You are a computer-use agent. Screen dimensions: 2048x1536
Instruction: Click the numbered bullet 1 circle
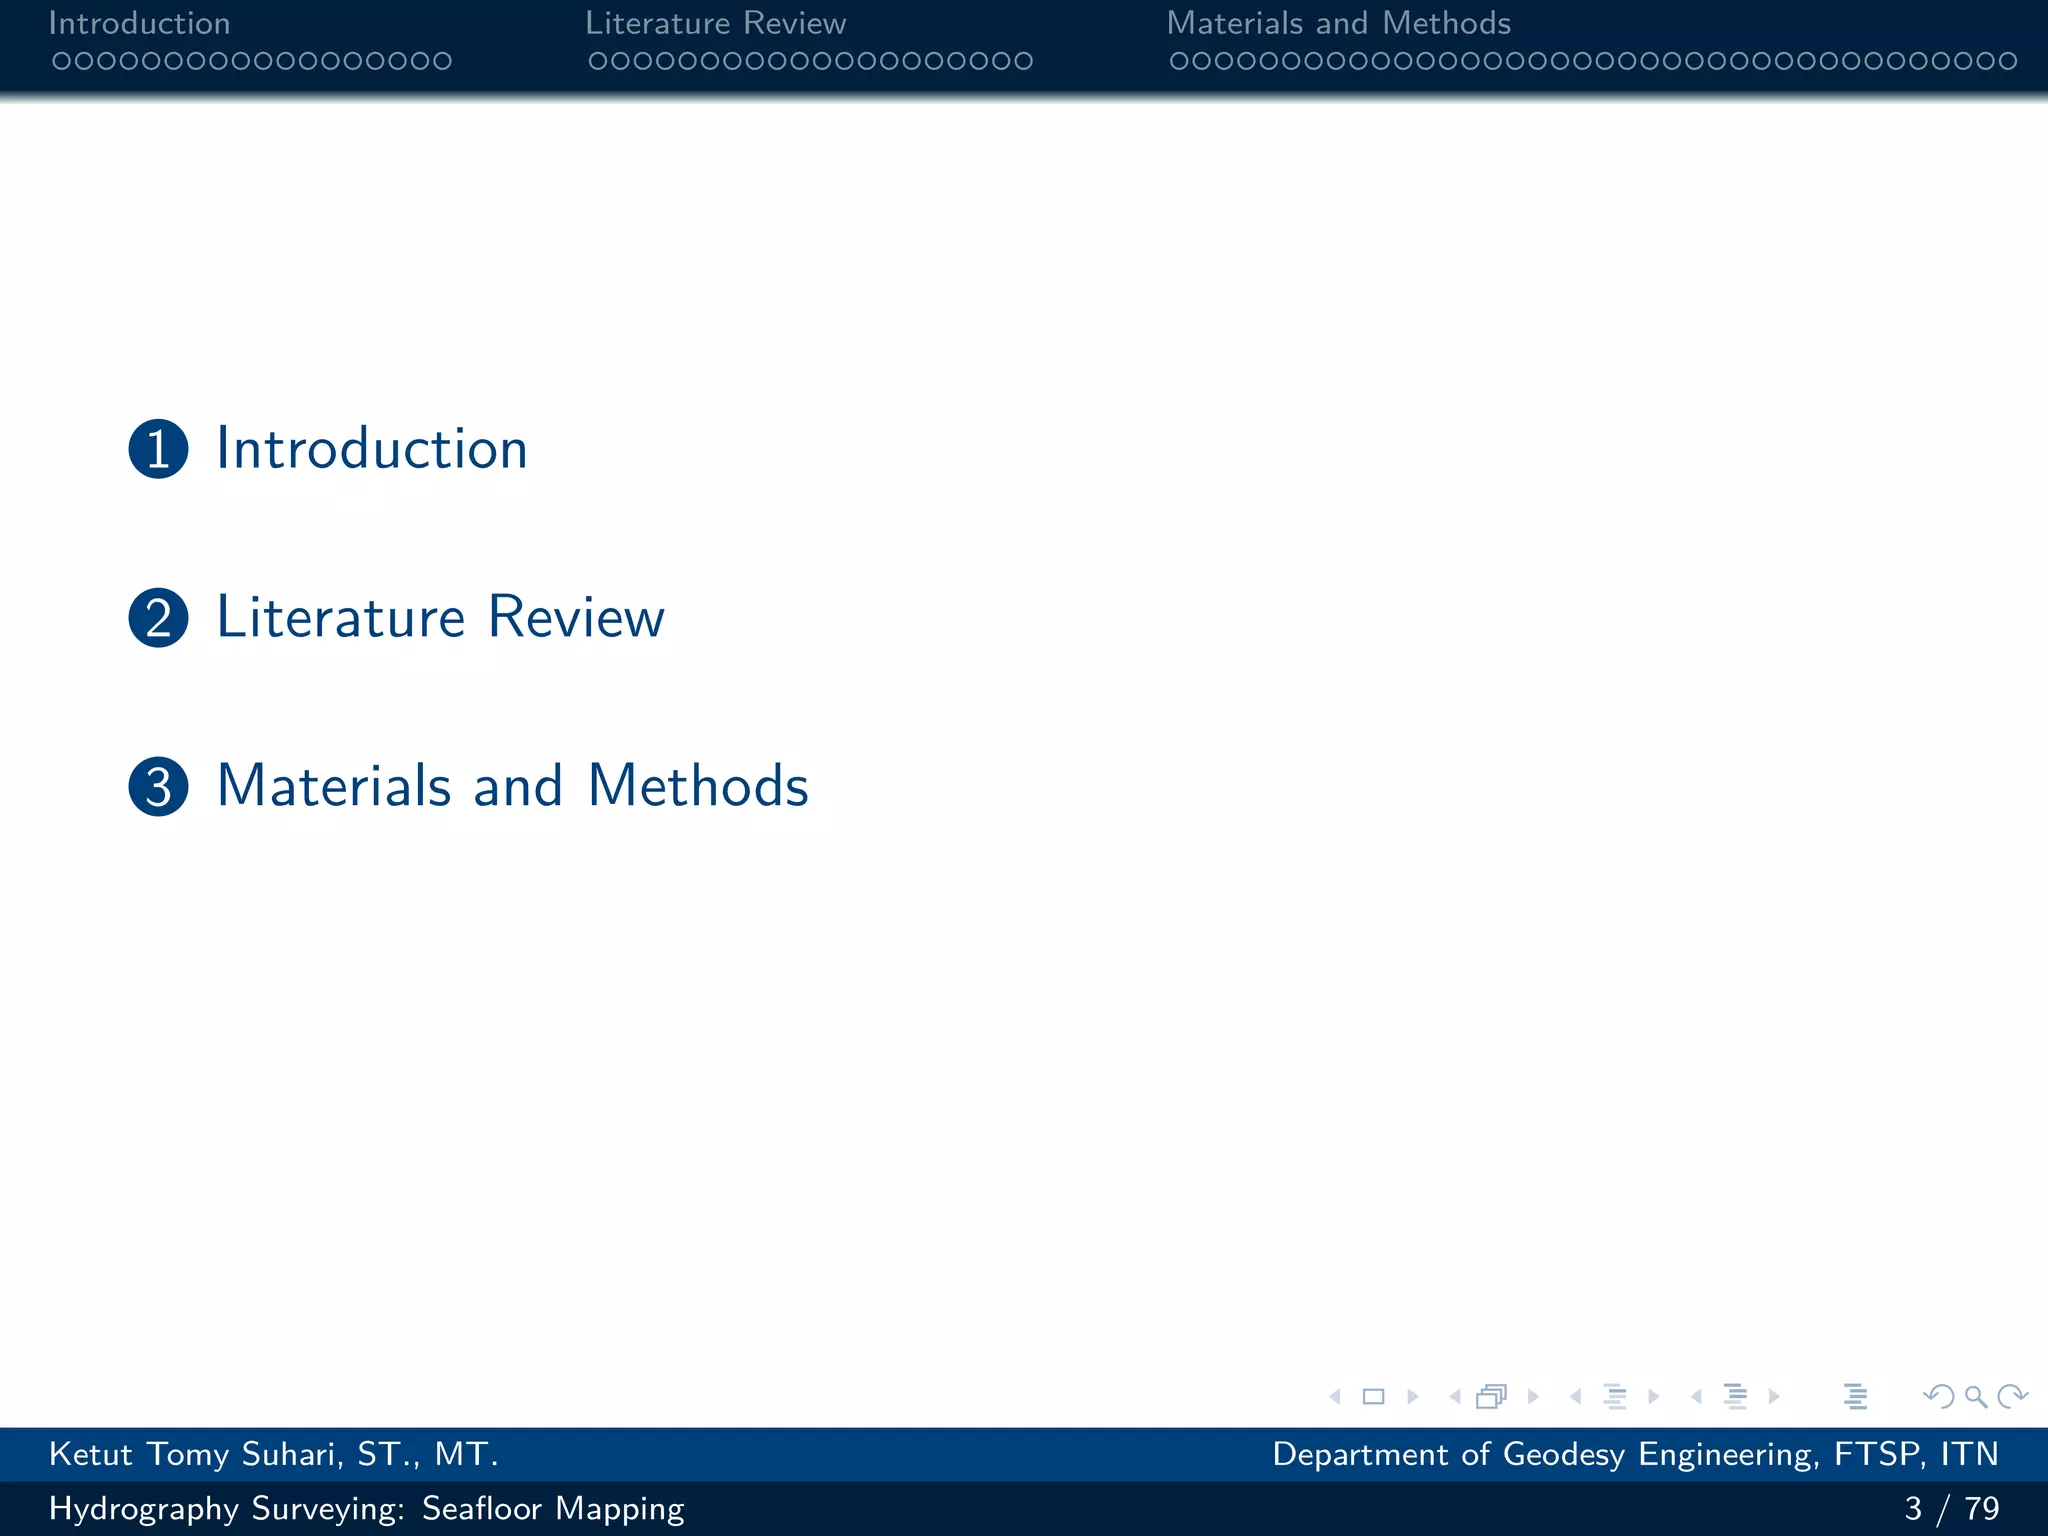pyautogui.click(x=159, y=449)
